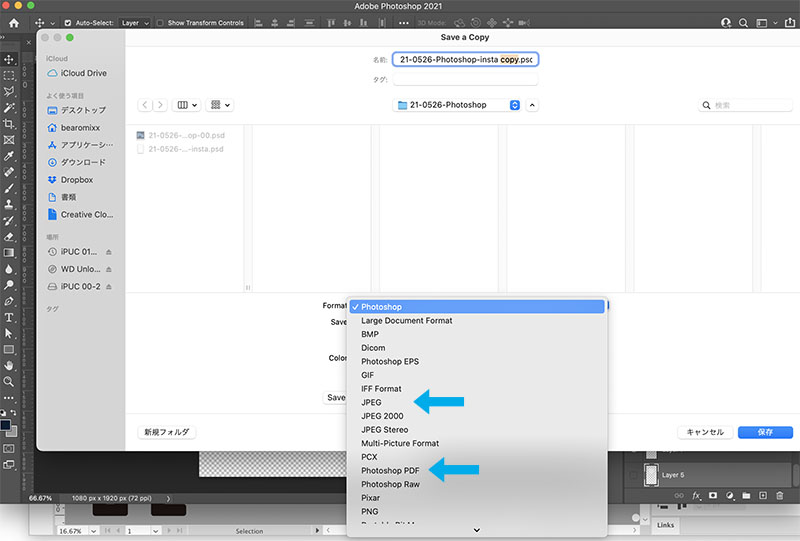Choose GIF format option
800x541 pixels.
pyautogui.click(x=367, y=375)
